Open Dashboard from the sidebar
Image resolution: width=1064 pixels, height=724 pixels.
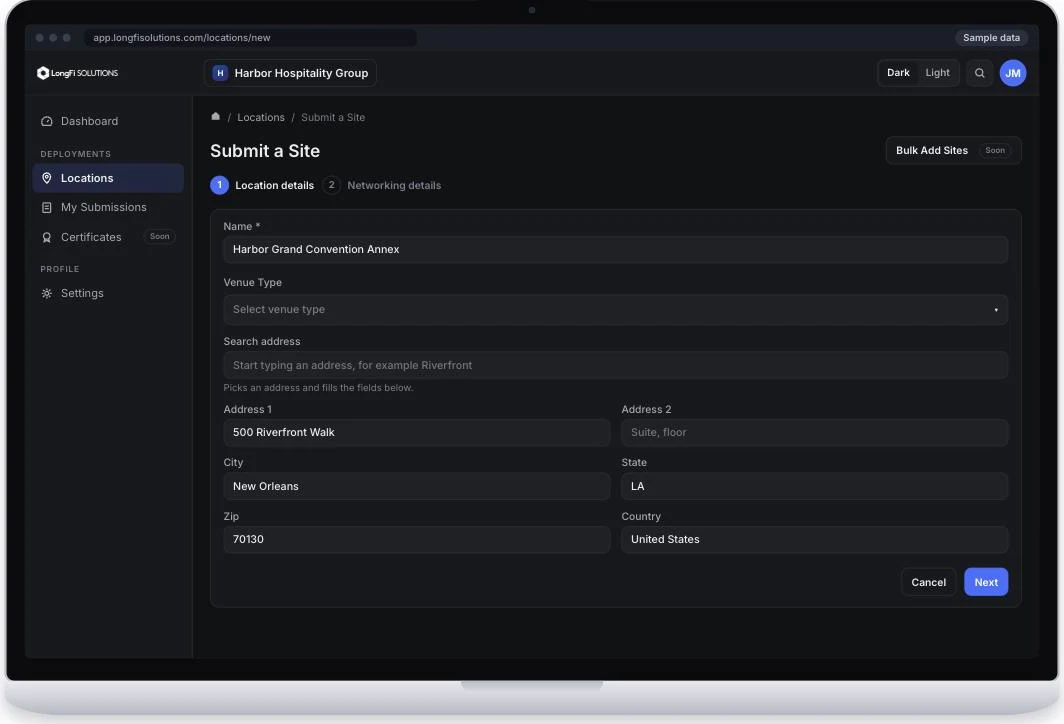click(108, 121)
